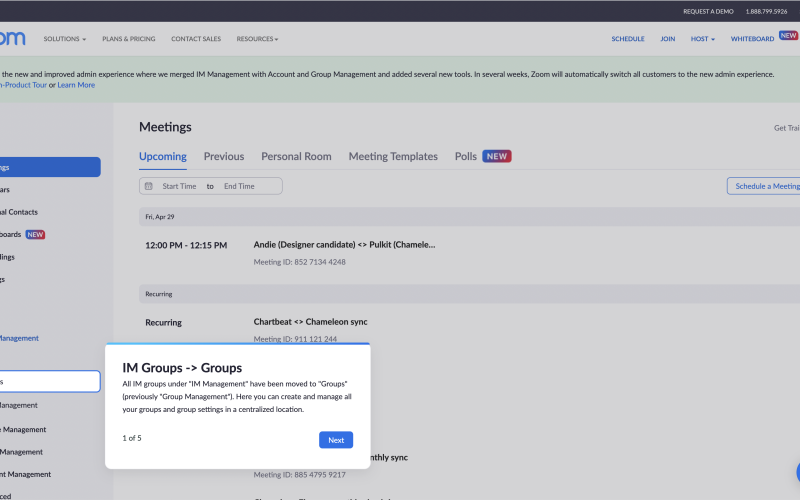Click the calendar icon in date range field
Image resolution: width=800 pixels, height=500 pixels.
point(149,186)
